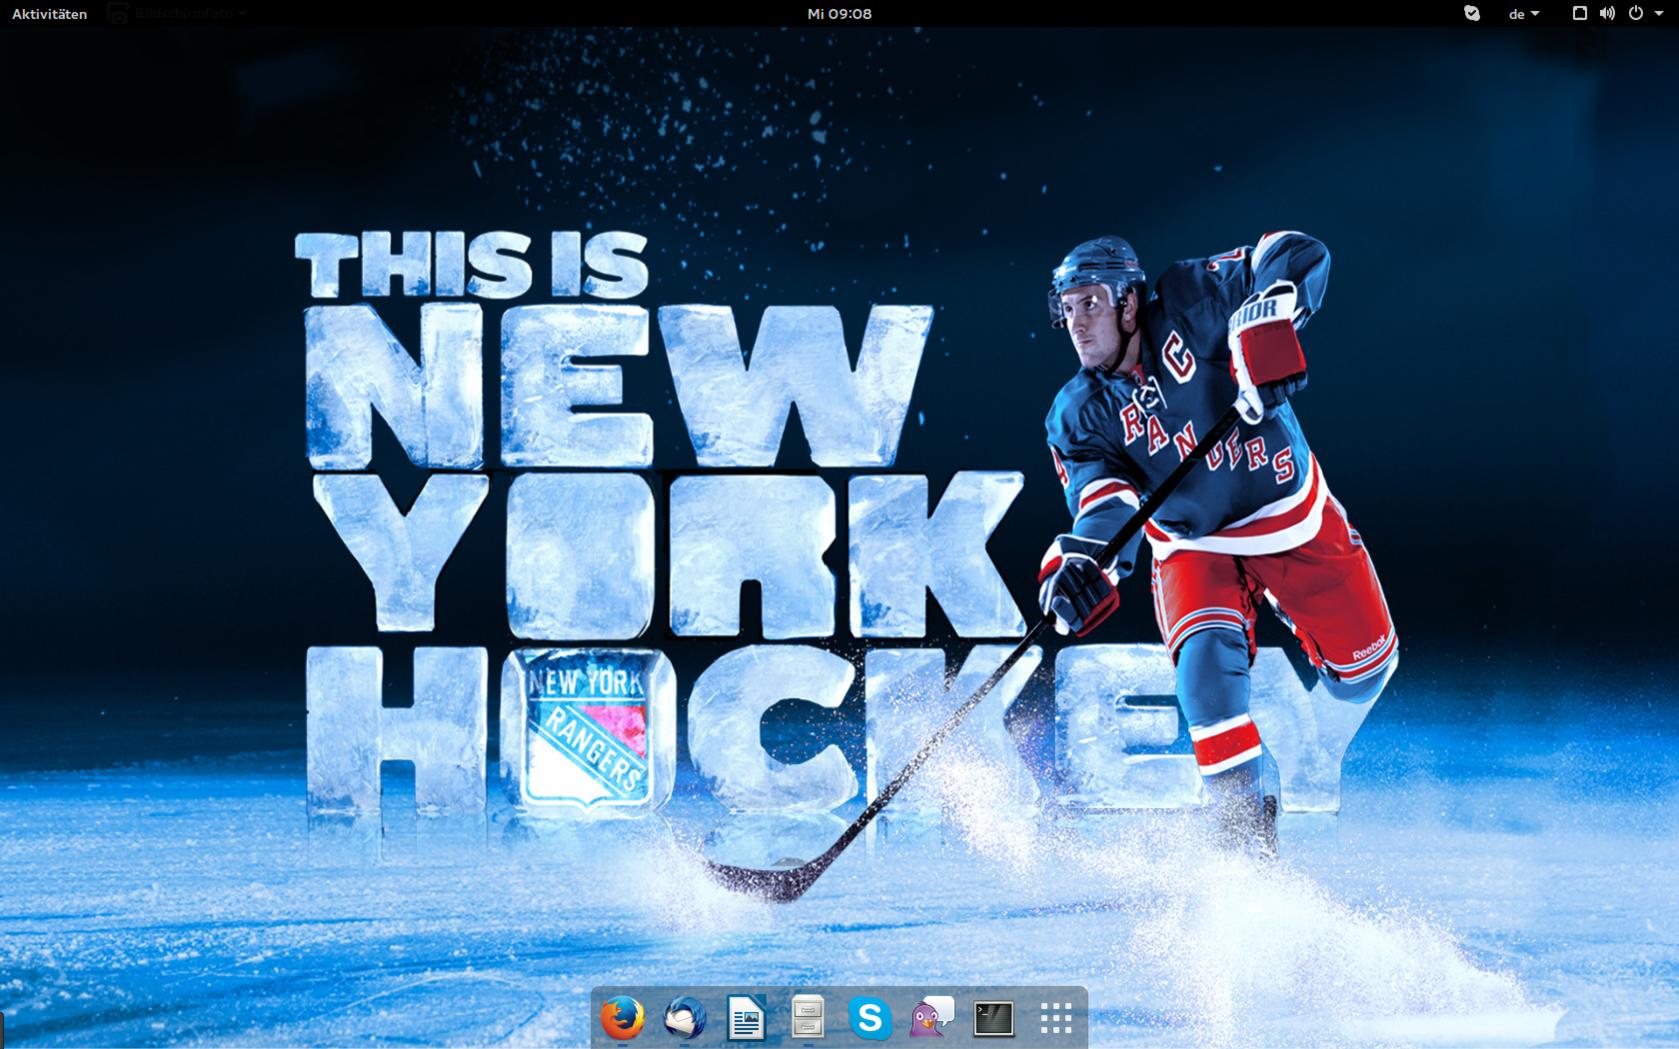Open the Terminal from the dock
Viewport: 1679px width, 1049px height.
pyautogui.click(x=994, y=1018)
